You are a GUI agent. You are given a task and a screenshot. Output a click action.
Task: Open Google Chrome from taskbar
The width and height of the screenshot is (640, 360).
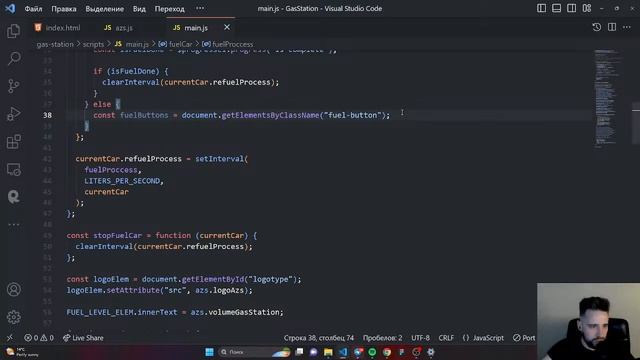coord(387,352)
